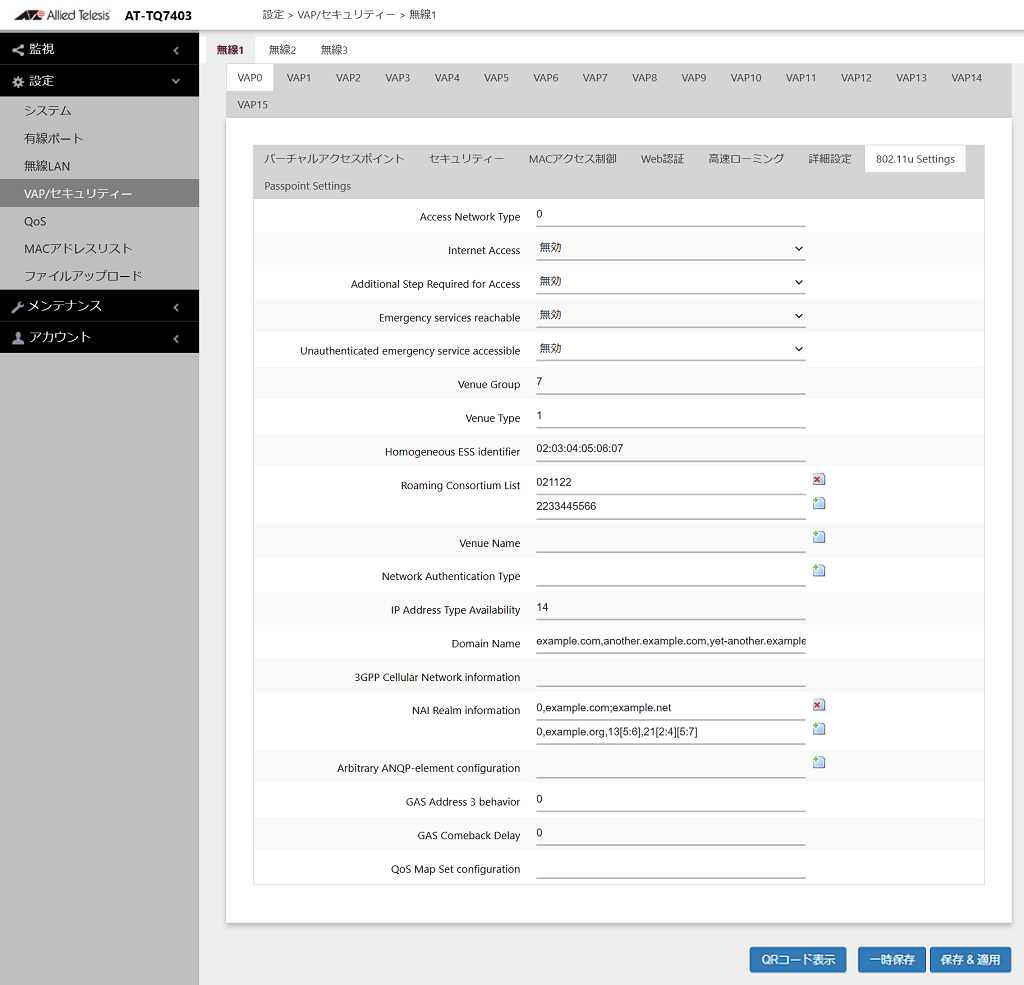The width and height of the screenshot is (1024, 985).
Task: Open システム in the sidebar
Action: point(99,111)
